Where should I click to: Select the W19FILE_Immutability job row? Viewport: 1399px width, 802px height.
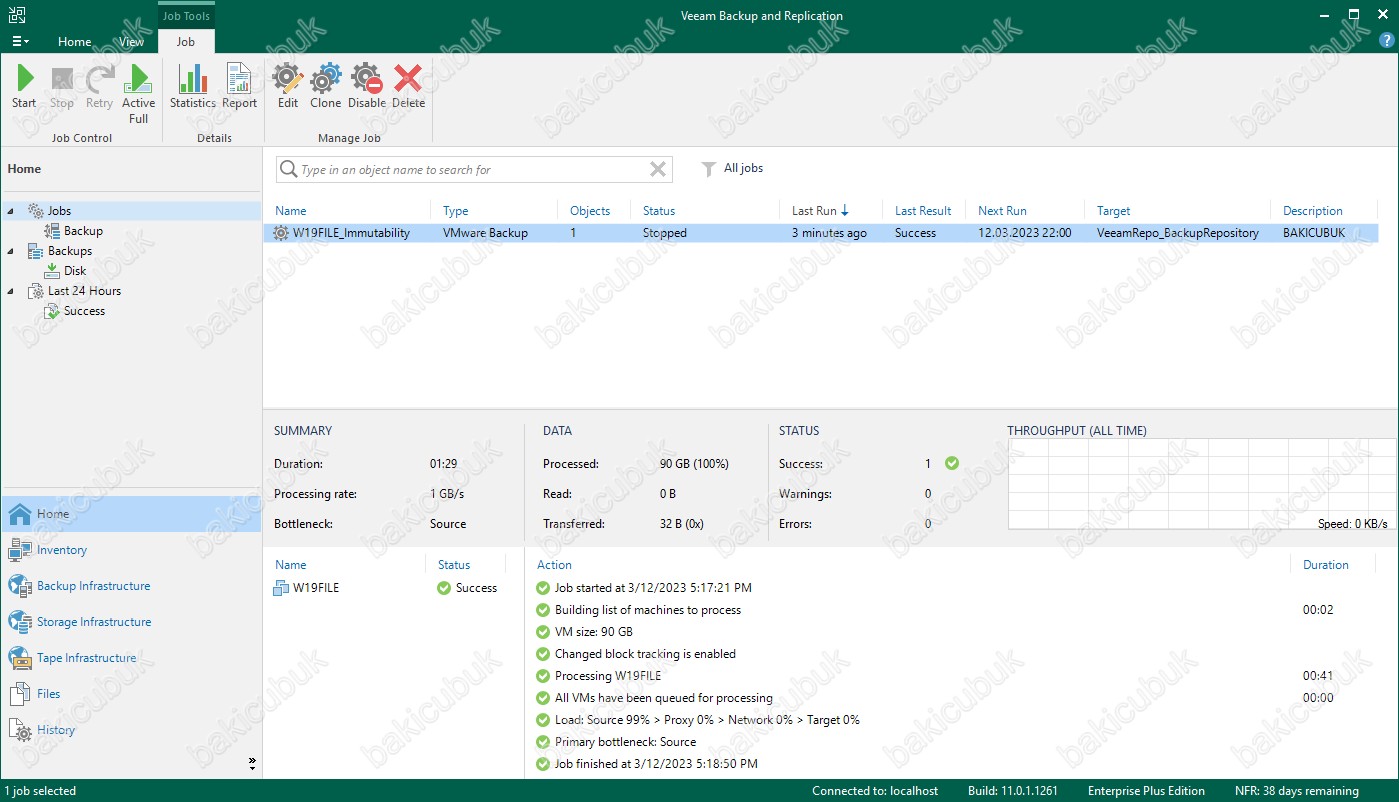click(x=822, y=233)
